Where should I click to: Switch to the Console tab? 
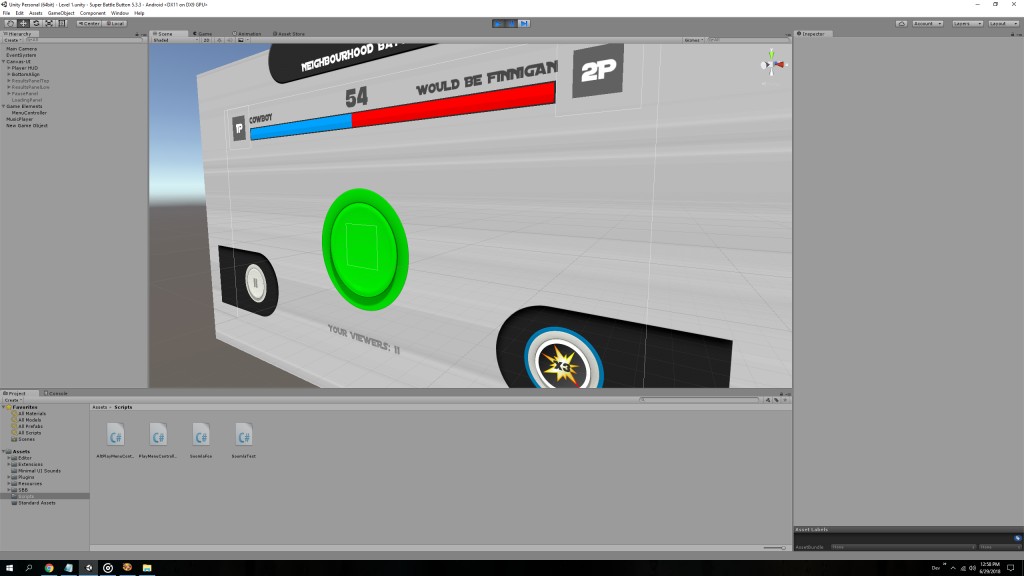58,393
